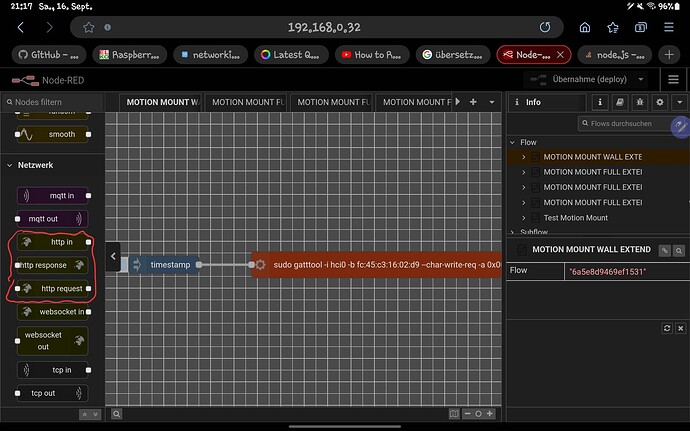Viewport: 690px width, 431px height.
Task: Select the http request palette node
Action: [53, 289]
